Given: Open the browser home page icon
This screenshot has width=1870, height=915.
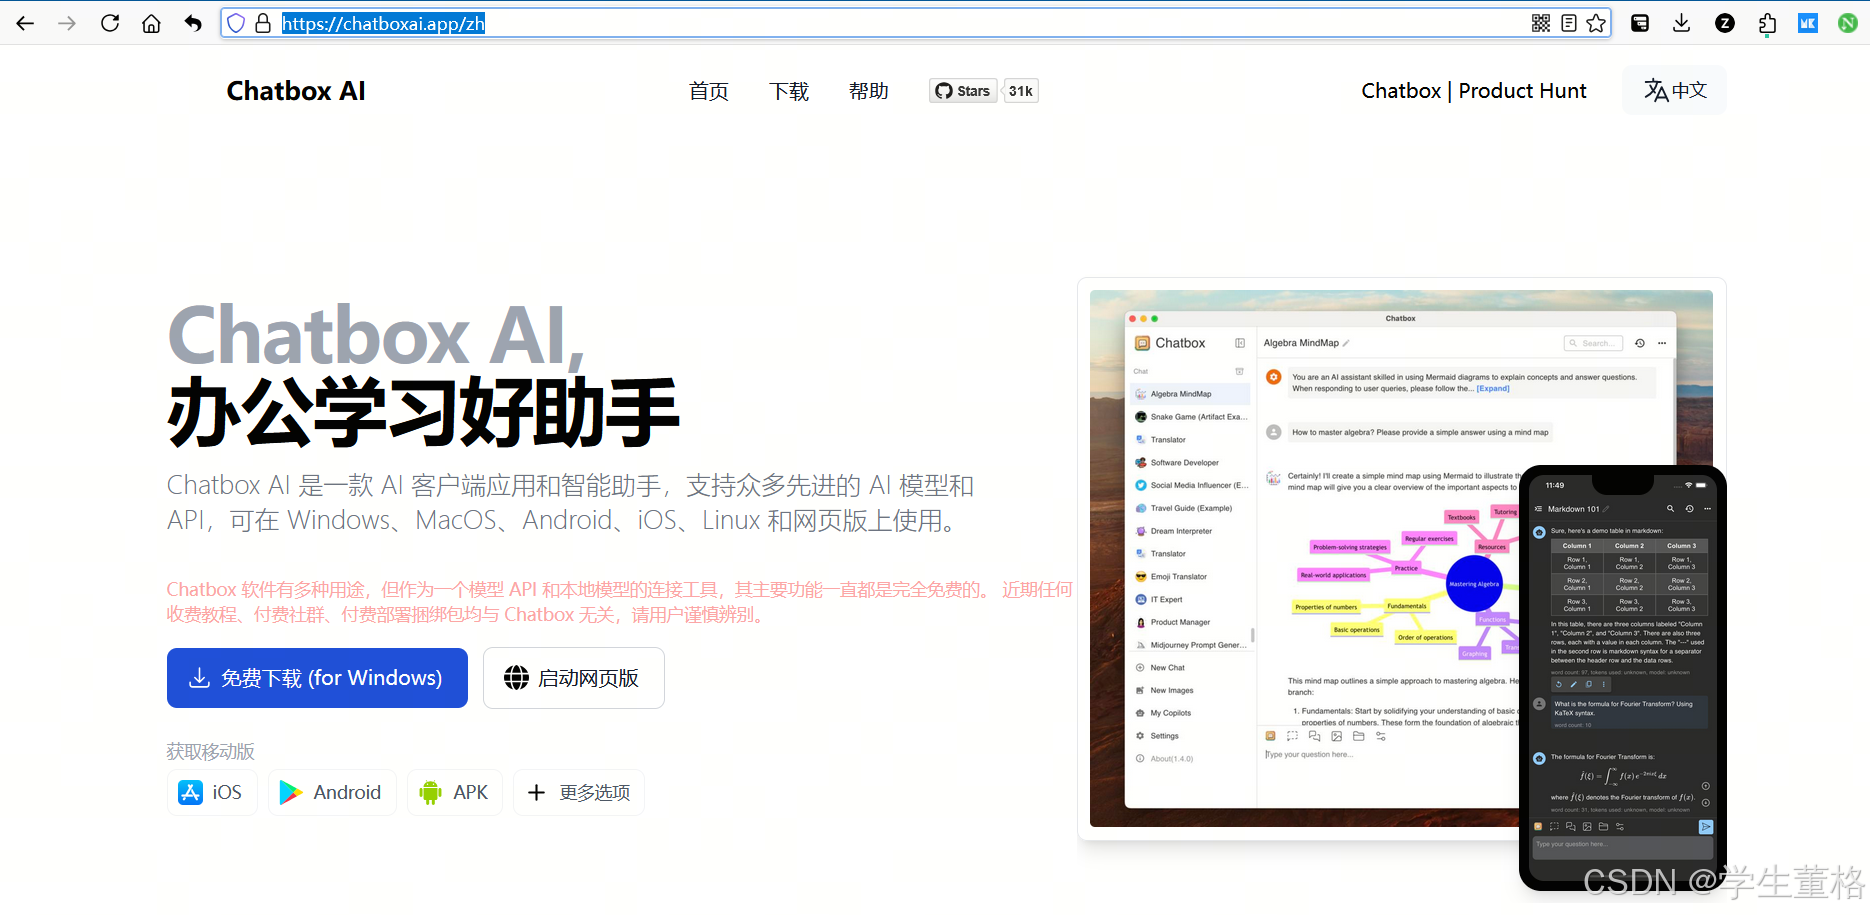Looking at the screenshot, I should tap(151, 23).
